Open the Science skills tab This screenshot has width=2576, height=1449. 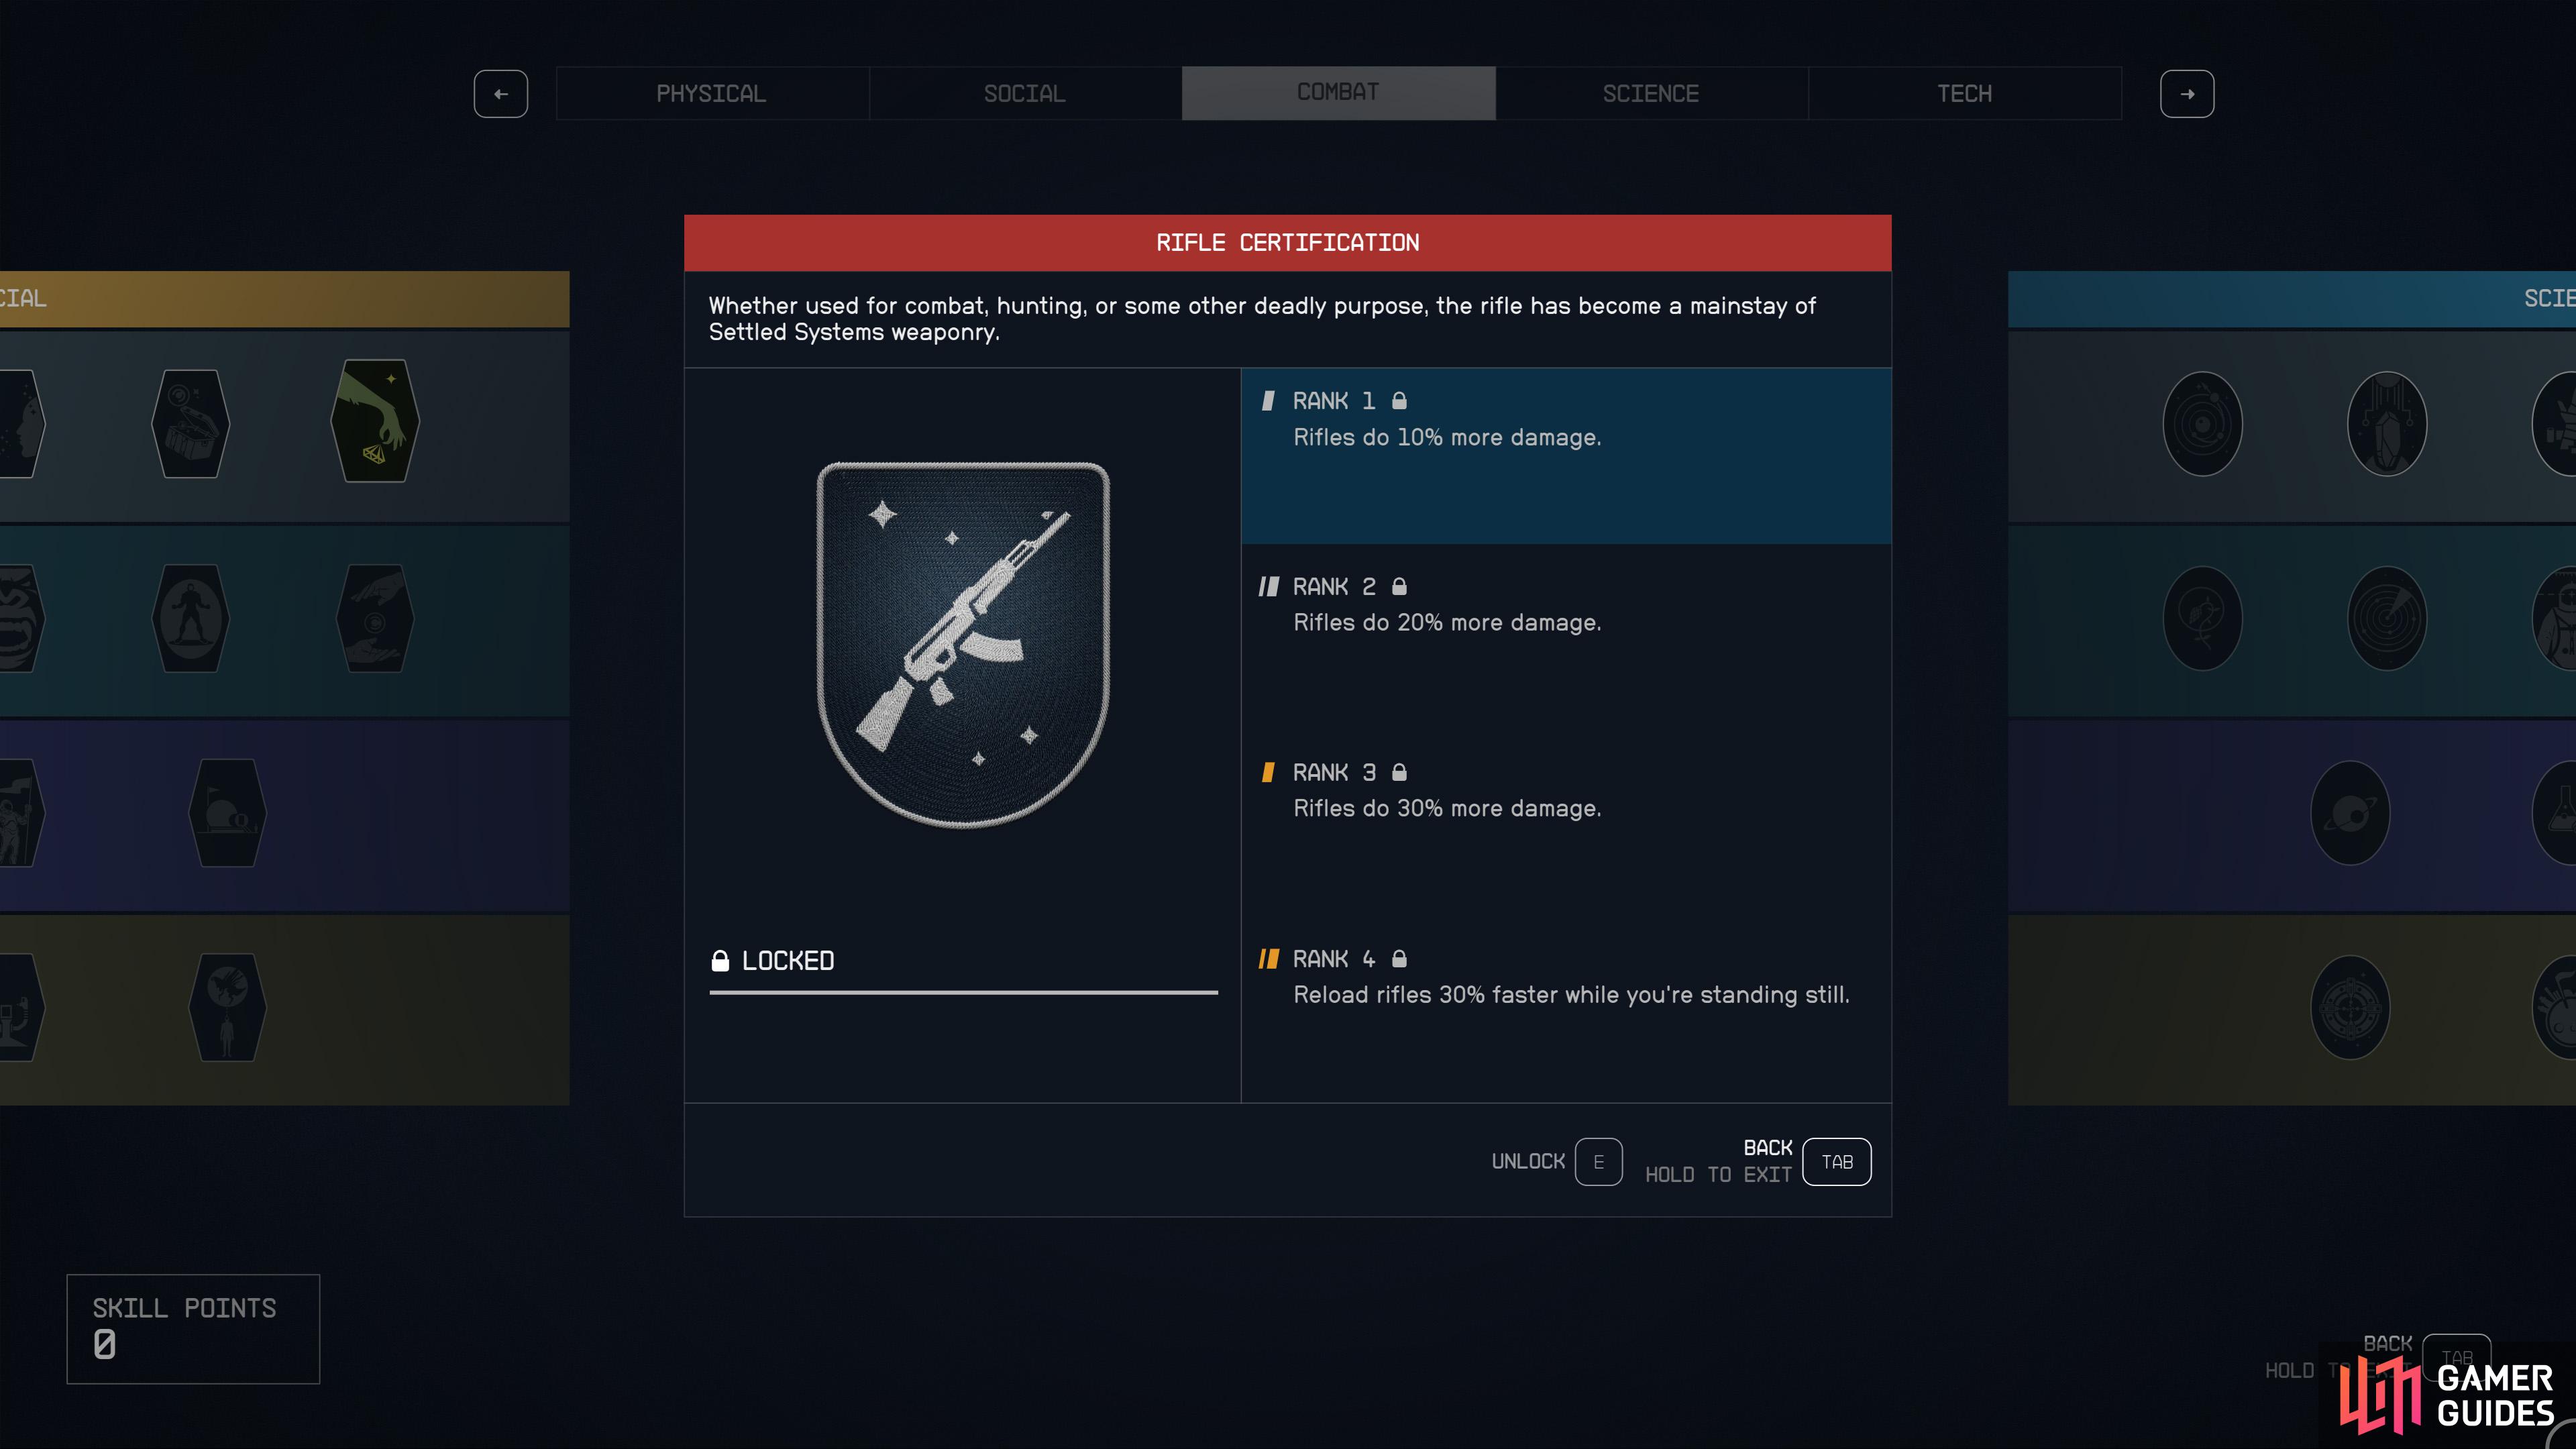[x=1651, y=94]
